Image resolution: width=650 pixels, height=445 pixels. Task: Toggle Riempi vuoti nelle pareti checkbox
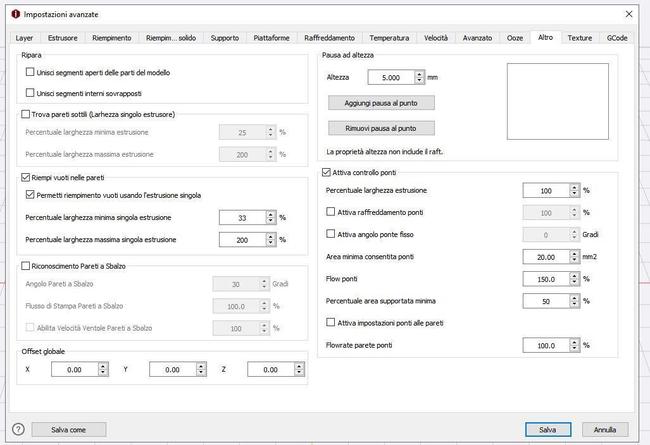[x=26, y=177]
